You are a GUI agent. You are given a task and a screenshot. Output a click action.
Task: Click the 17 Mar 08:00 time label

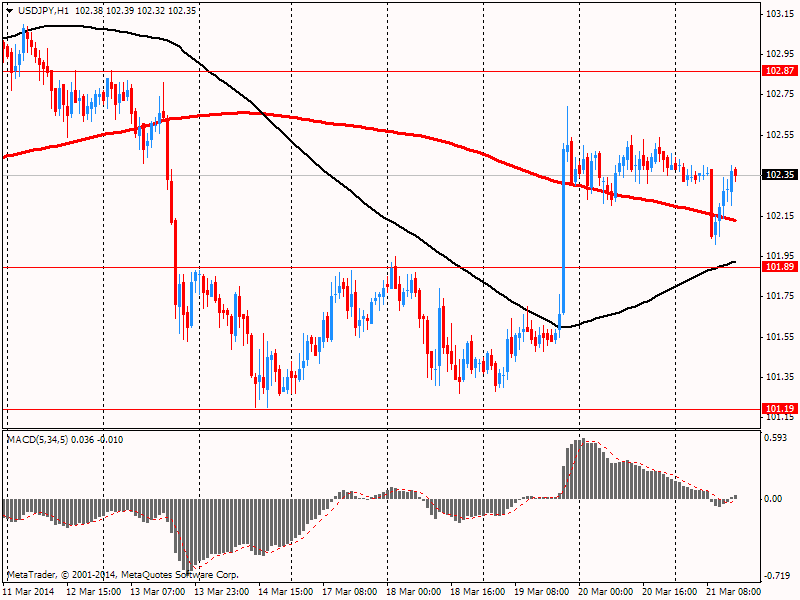(x=349, y=592)
